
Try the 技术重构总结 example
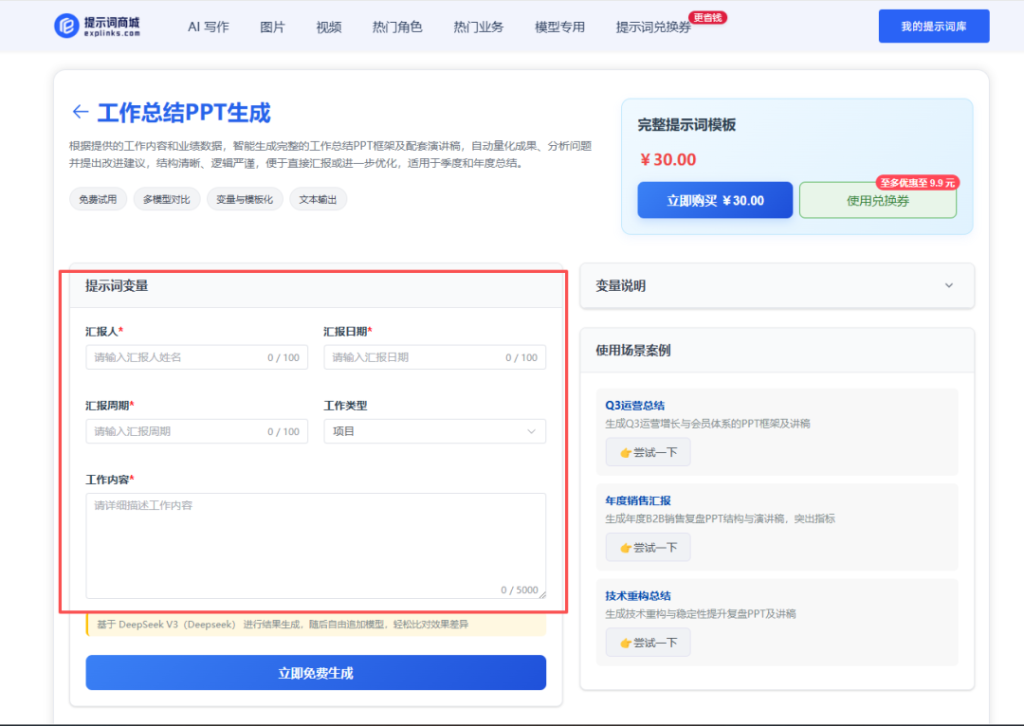pyautogui.click(x=648, y=642)
